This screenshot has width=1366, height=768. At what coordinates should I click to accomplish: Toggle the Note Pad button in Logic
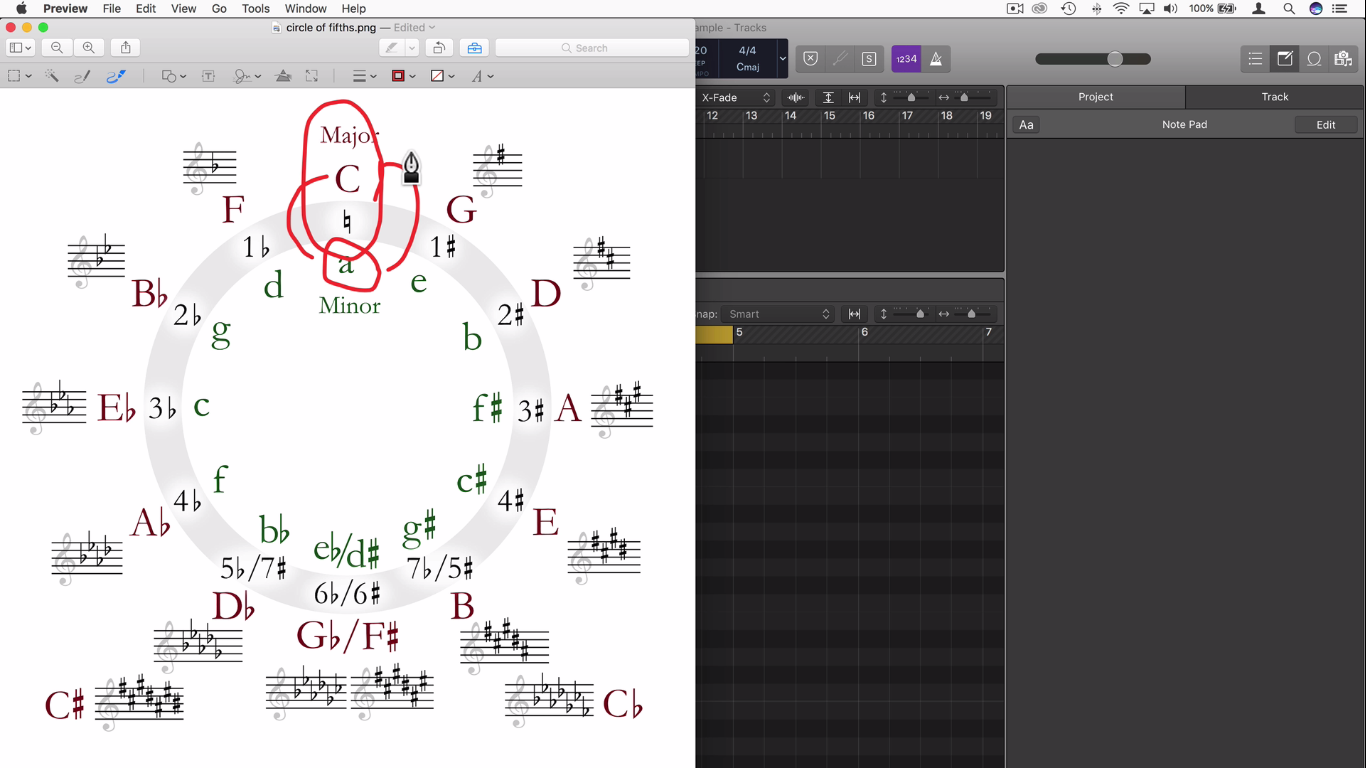tap(1285, 59)
